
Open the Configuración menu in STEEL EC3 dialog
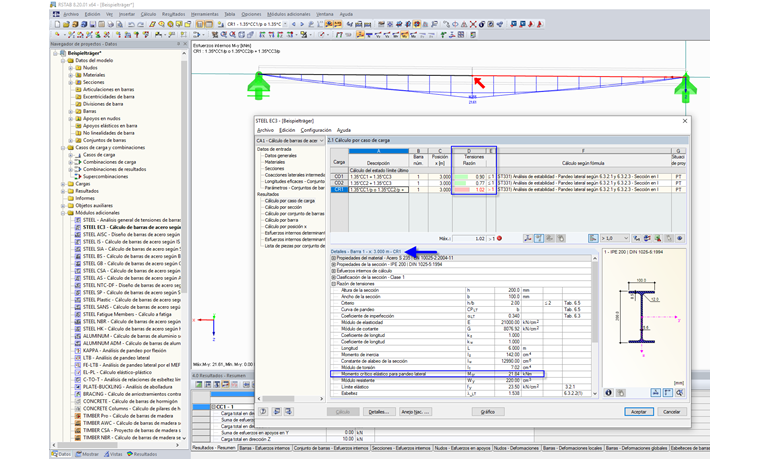[x=315, y=130]
